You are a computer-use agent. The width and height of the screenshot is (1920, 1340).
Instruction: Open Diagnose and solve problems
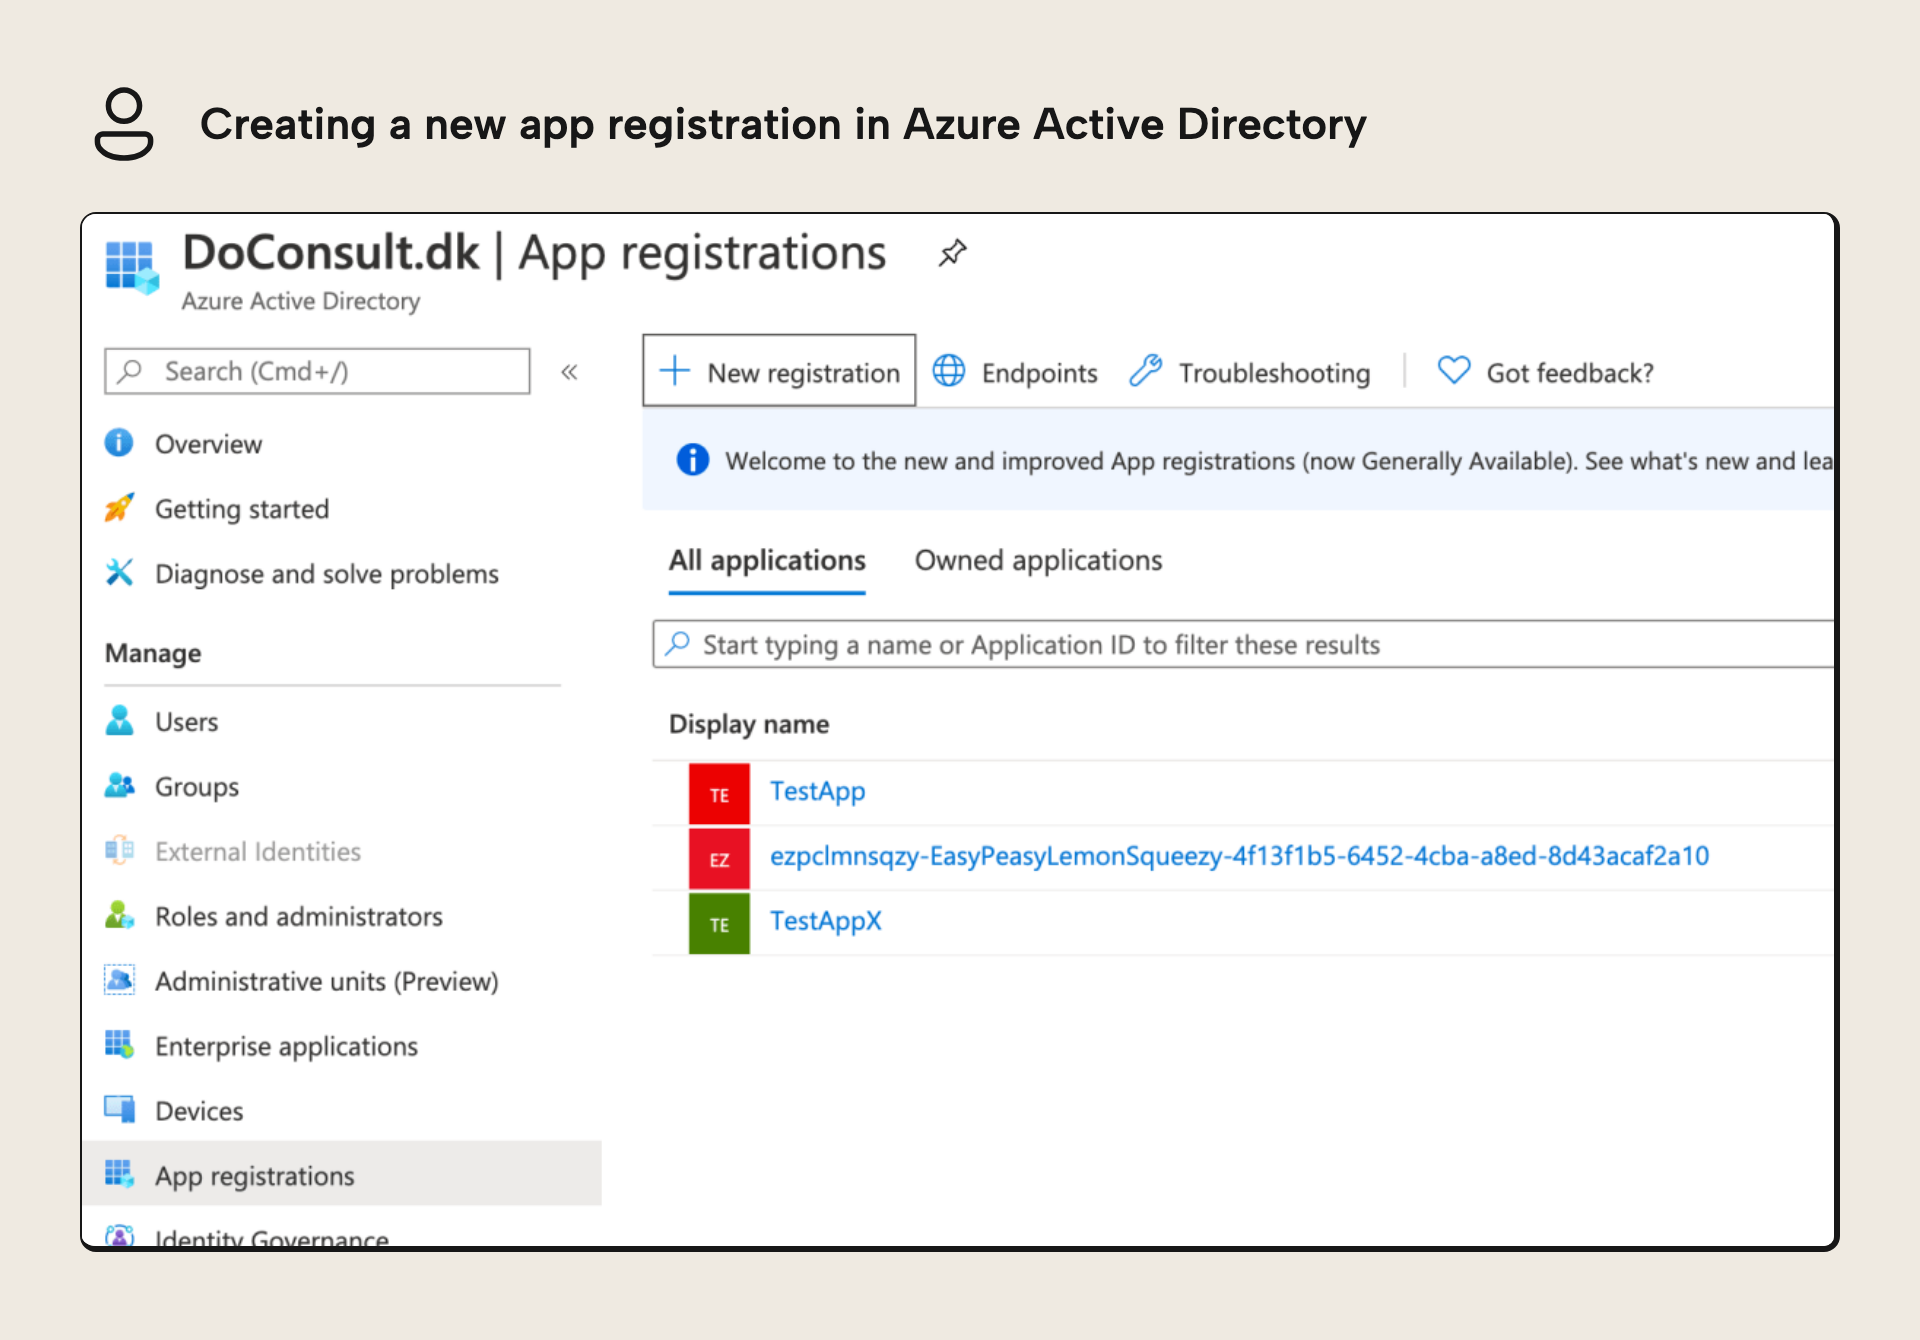pyautogui.click(x=326, y=574)
